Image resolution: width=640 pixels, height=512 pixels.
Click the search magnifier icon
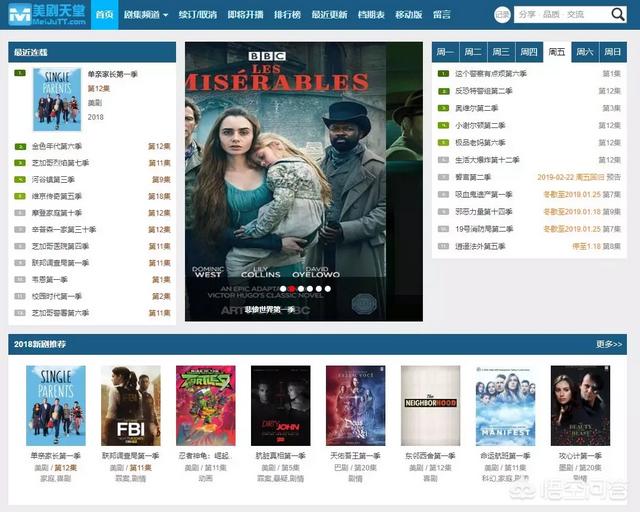click(x=618, y=15)
